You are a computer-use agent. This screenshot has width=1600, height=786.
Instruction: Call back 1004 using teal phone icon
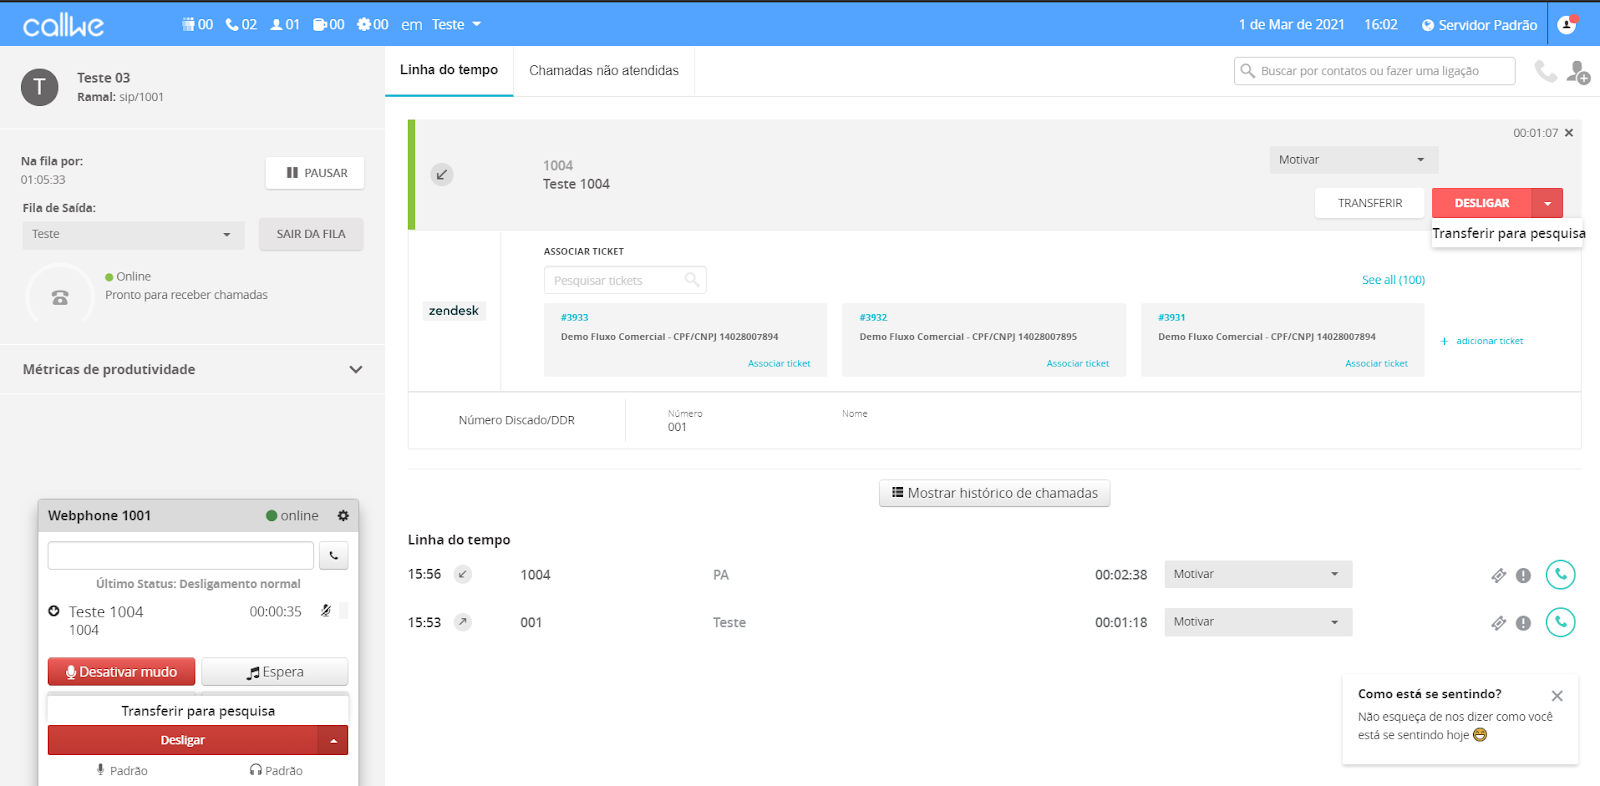[x=1560, y=575]
